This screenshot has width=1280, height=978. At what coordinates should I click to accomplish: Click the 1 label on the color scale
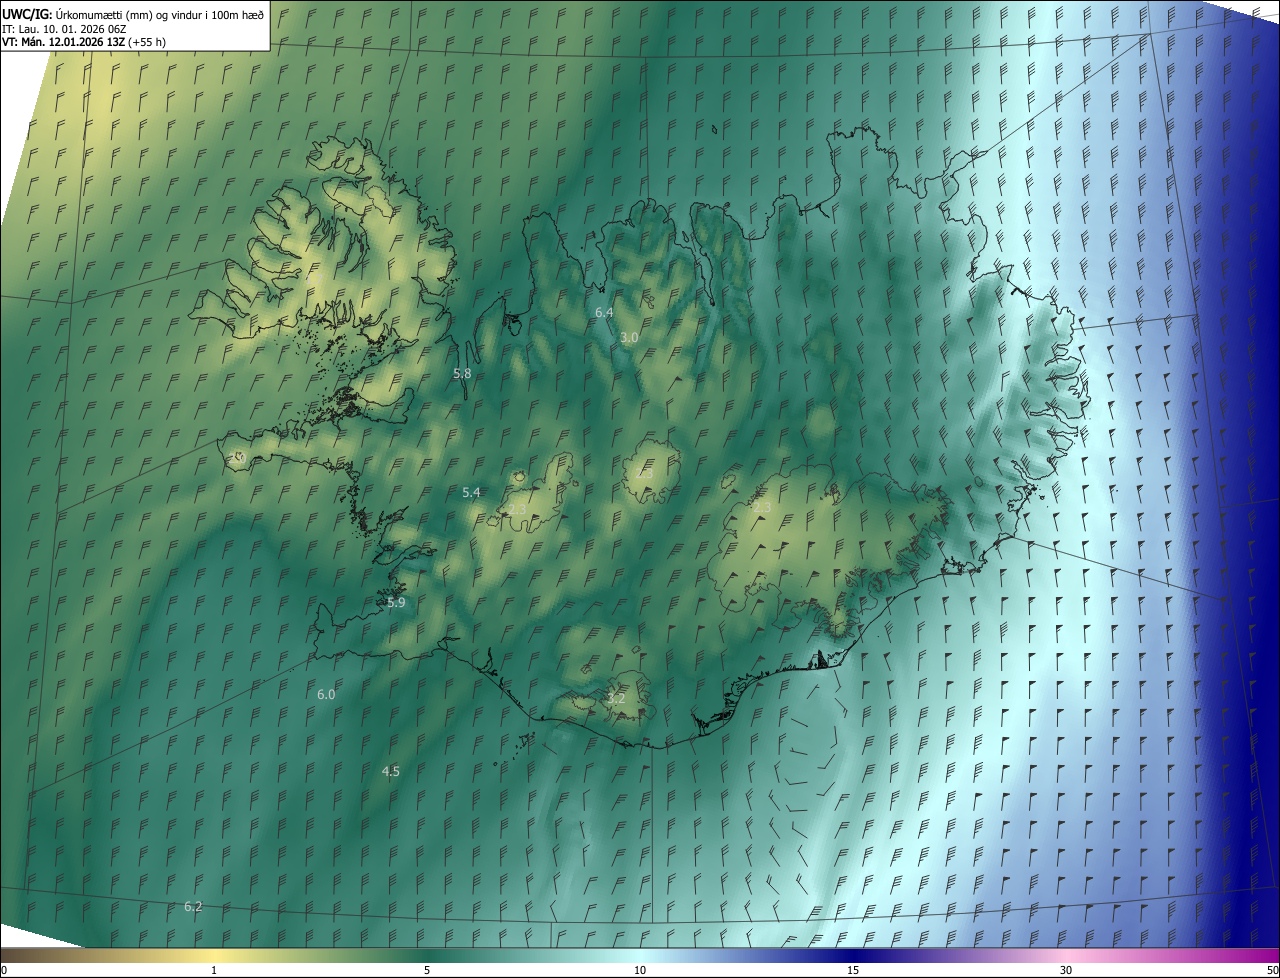tap(214, 970)
